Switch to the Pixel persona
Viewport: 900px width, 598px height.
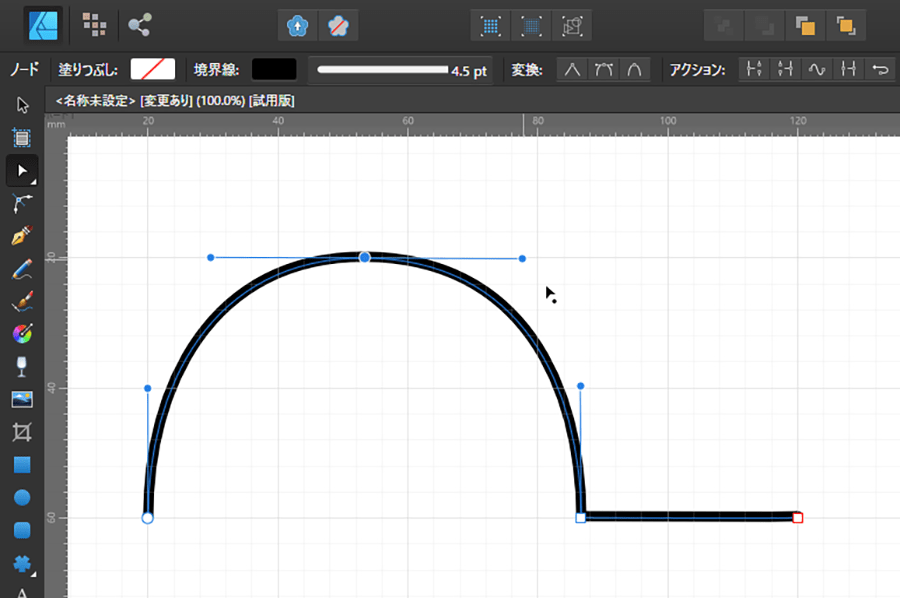click(x=95, y=24)
